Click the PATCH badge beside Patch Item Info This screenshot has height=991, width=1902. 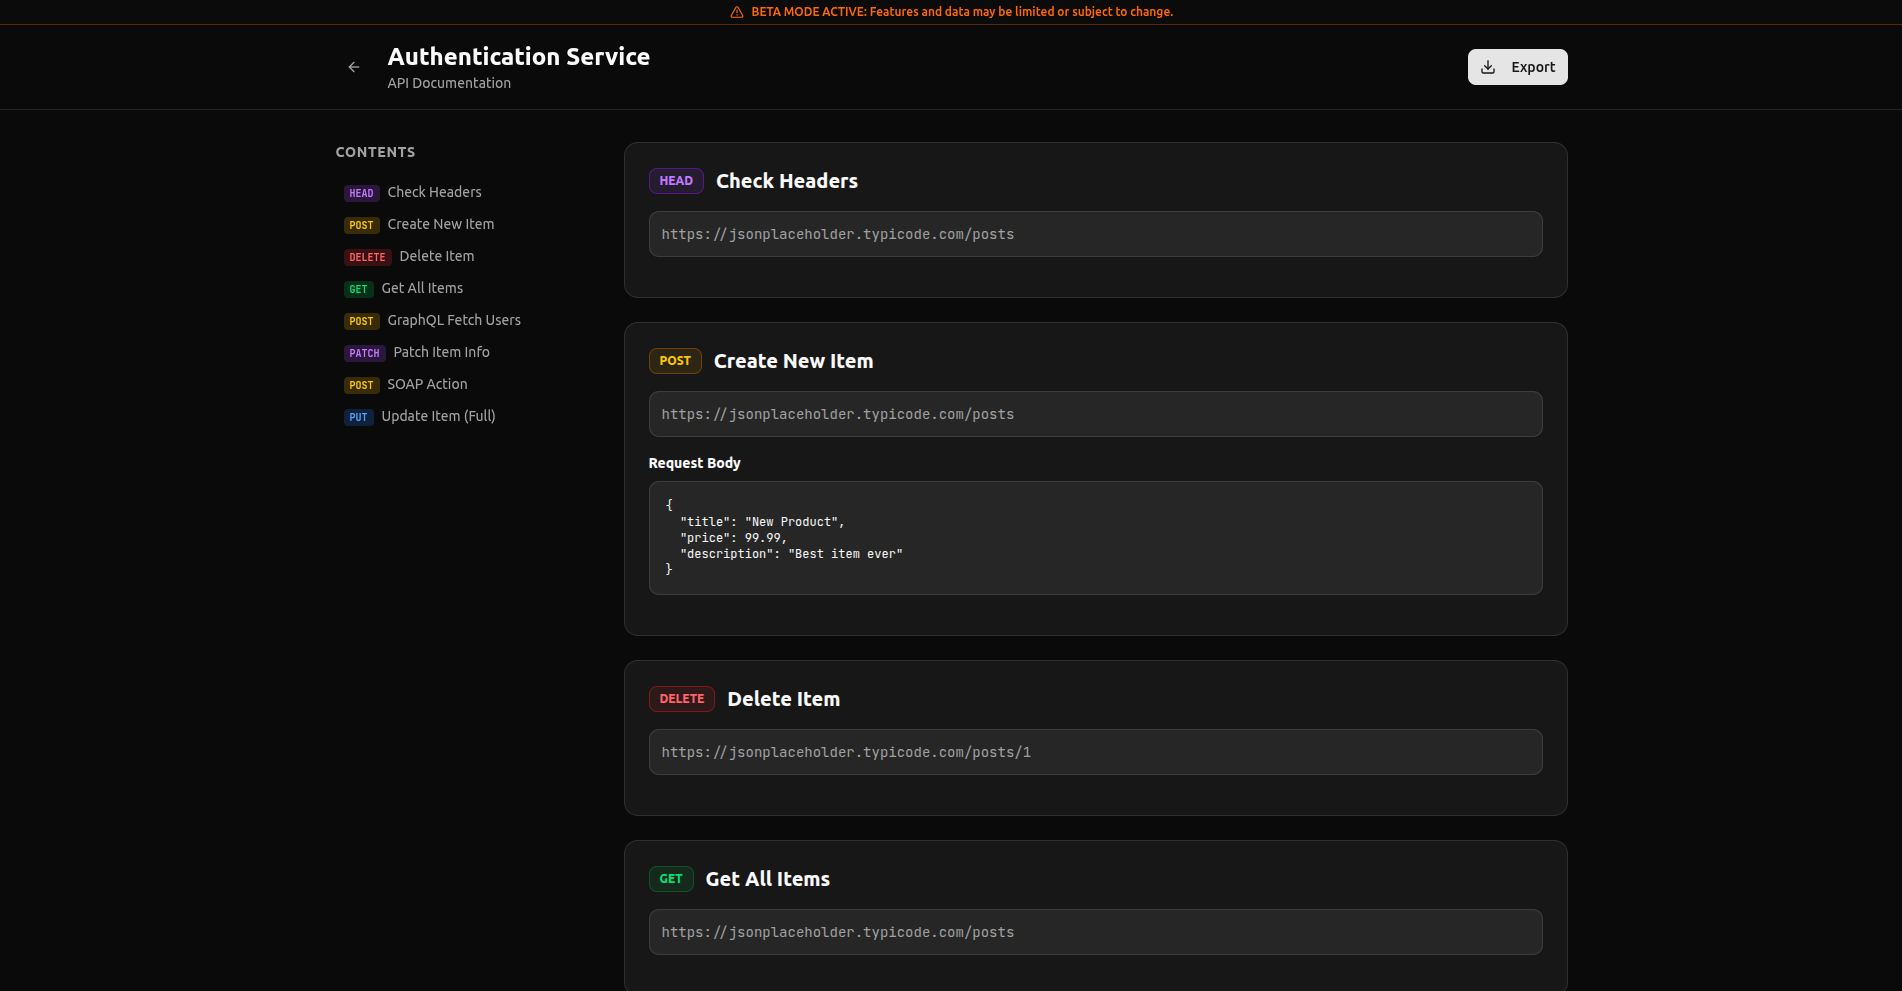coord(364,353)
